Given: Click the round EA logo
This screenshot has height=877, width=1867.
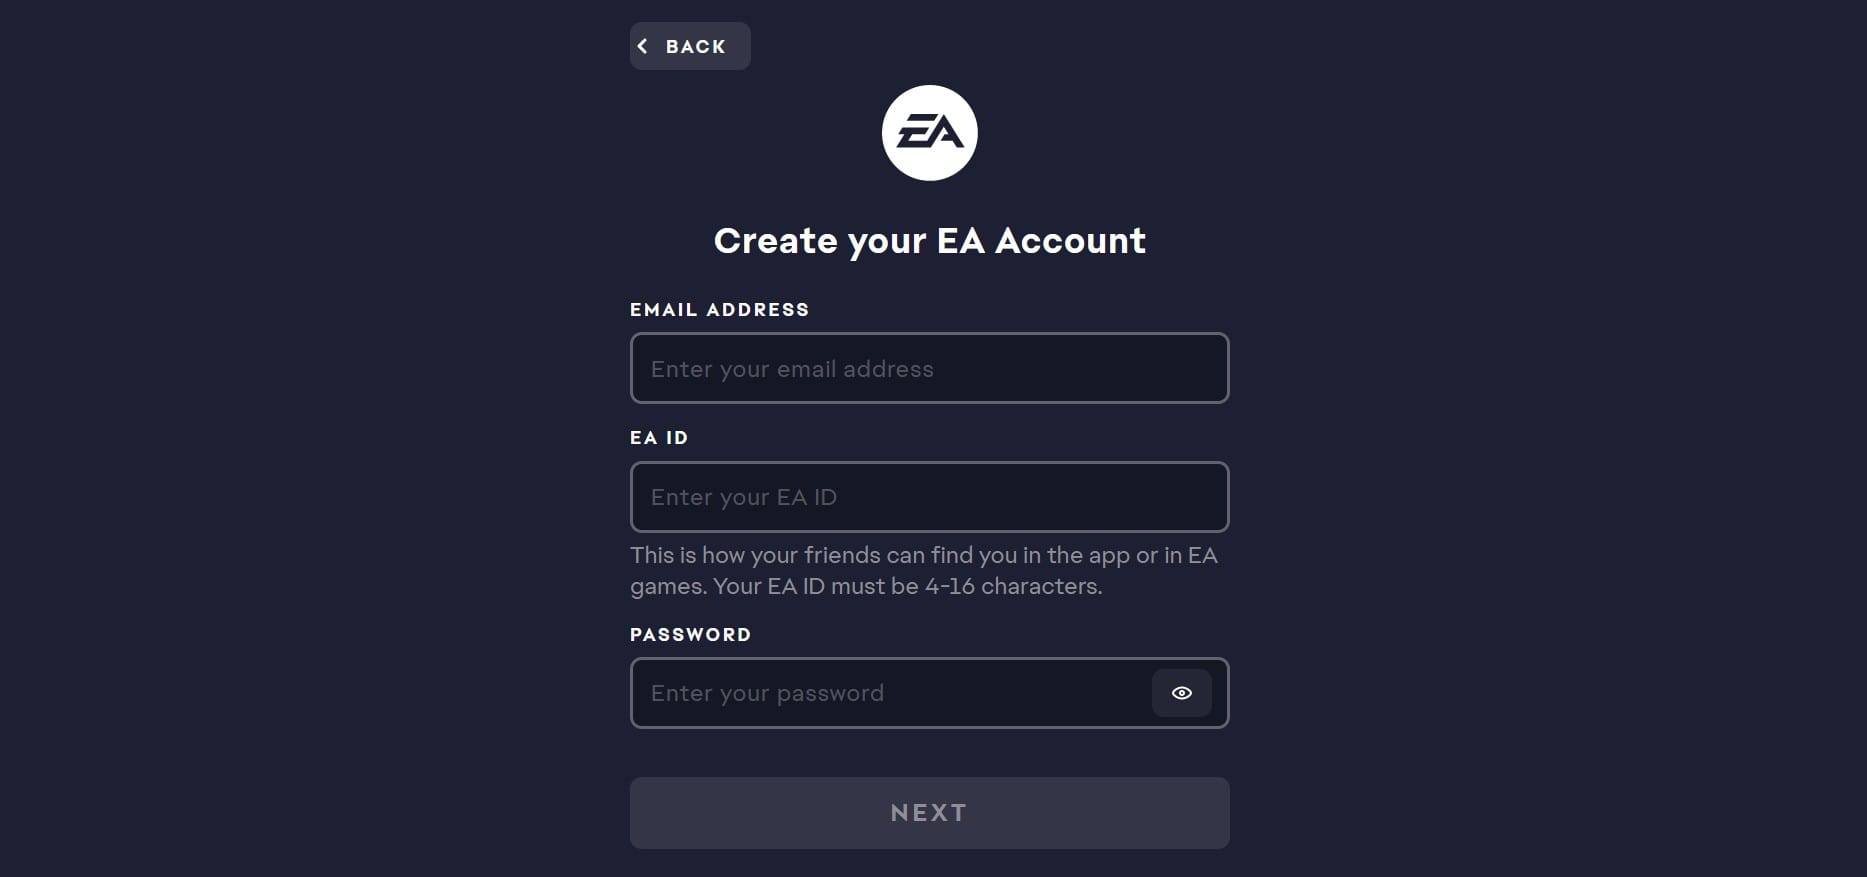Looking at the screenshot, I should [929, 133].
